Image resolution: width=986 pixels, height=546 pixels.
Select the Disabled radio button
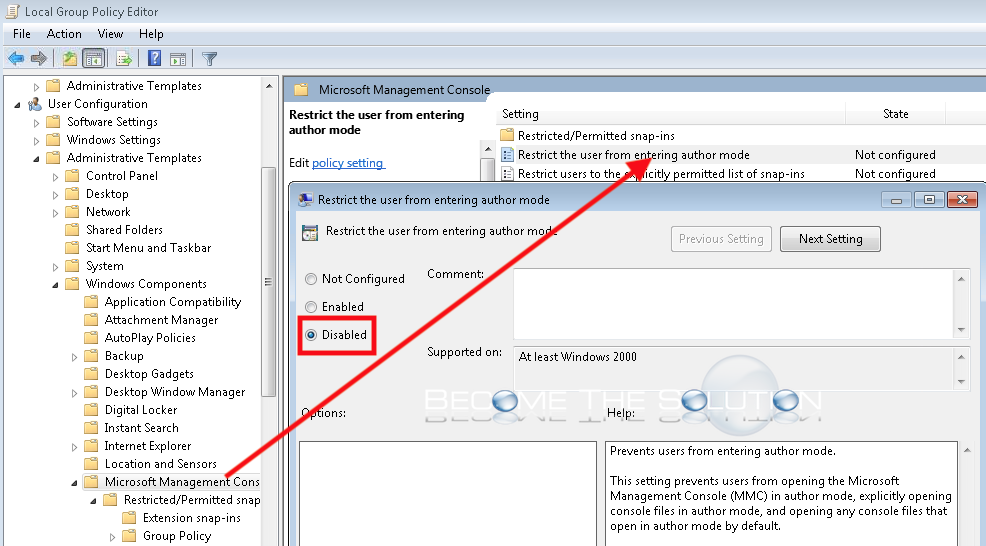(311, 335)
